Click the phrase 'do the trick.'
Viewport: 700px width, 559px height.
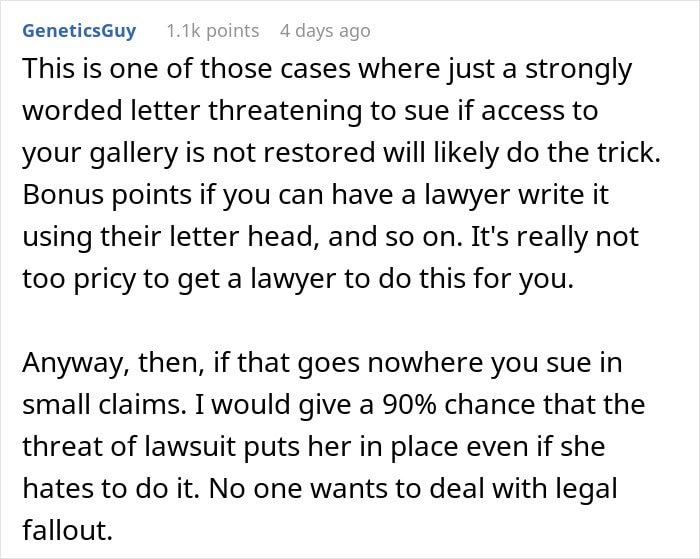click(583, 153)
